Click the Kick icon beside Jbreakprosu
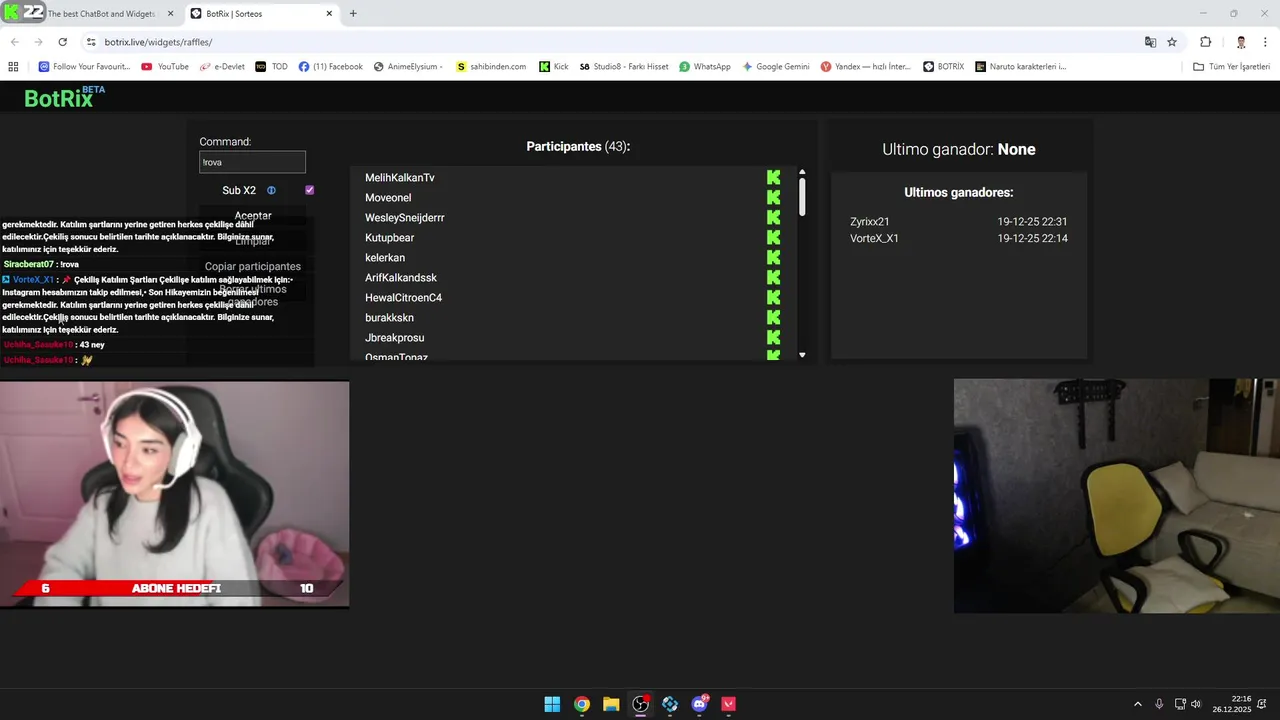 [773, 338]
